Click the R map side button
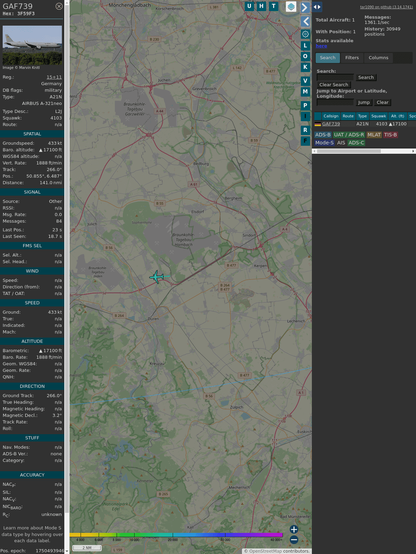This screenshot has width=416, height=554. tap(305, 130)
